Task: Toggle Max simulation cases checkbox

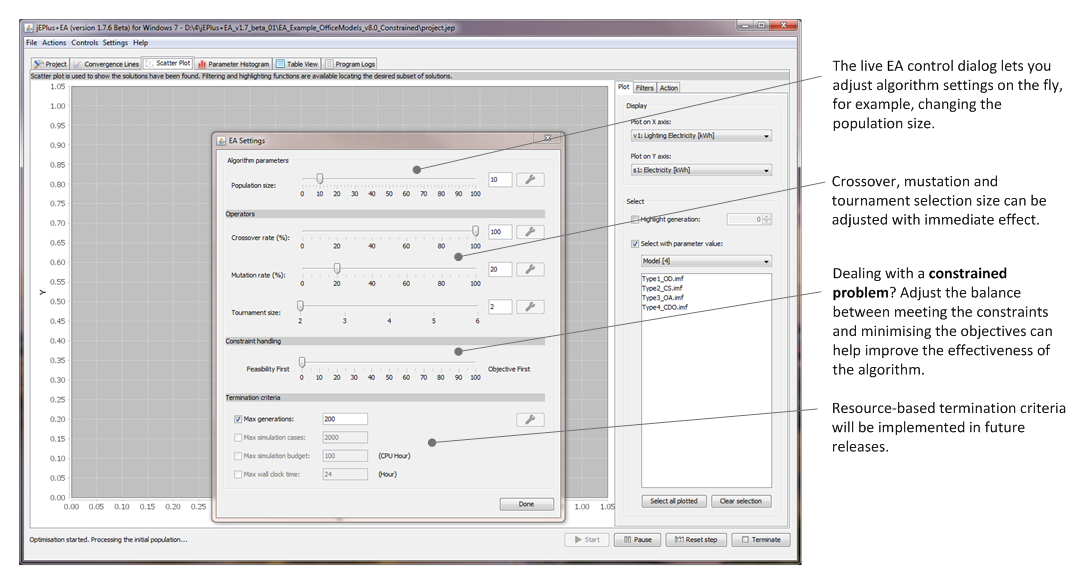Action: 238,438
